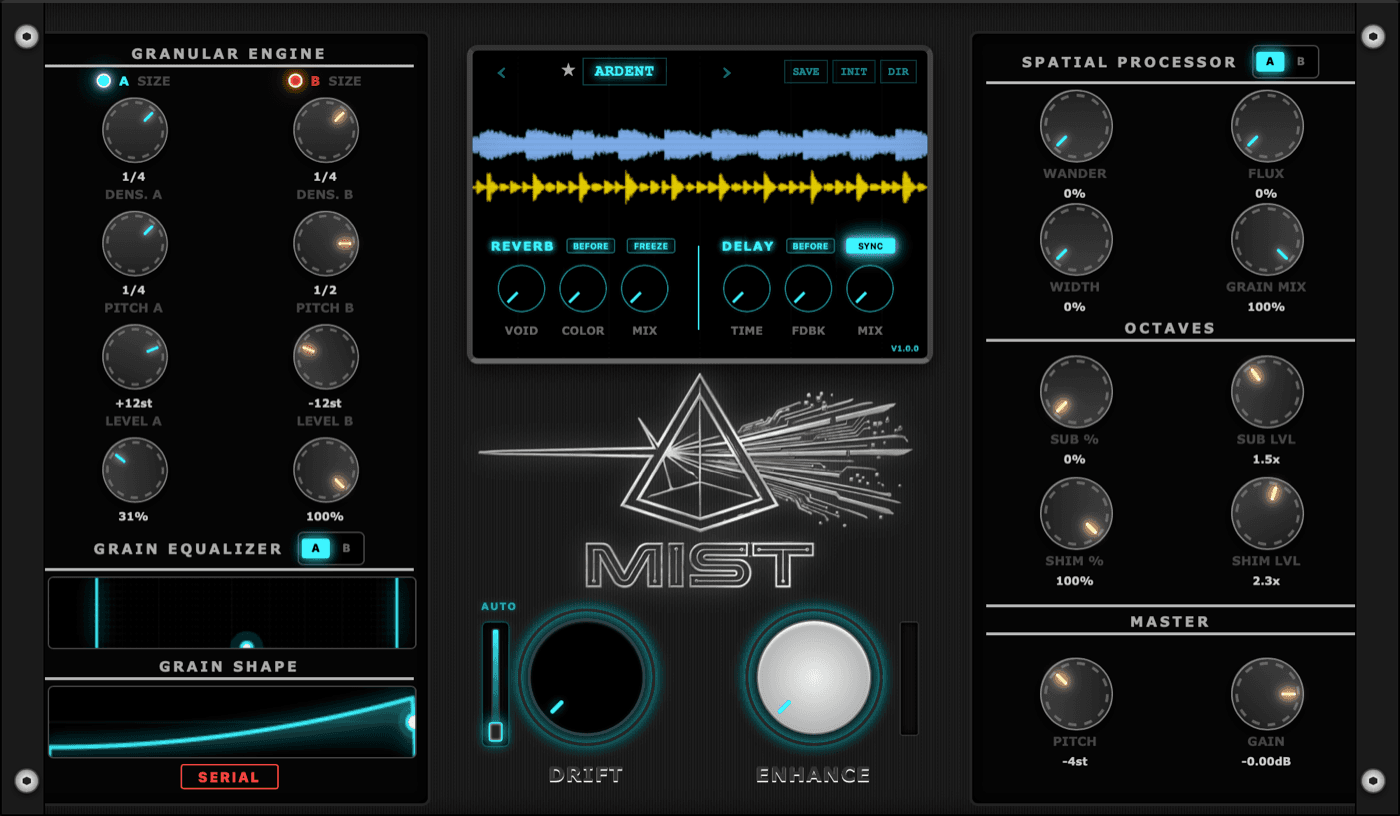Screen dimensions: 1400x816
Task: Click the delay TIME knob
Action: click(x=746, y=289)
